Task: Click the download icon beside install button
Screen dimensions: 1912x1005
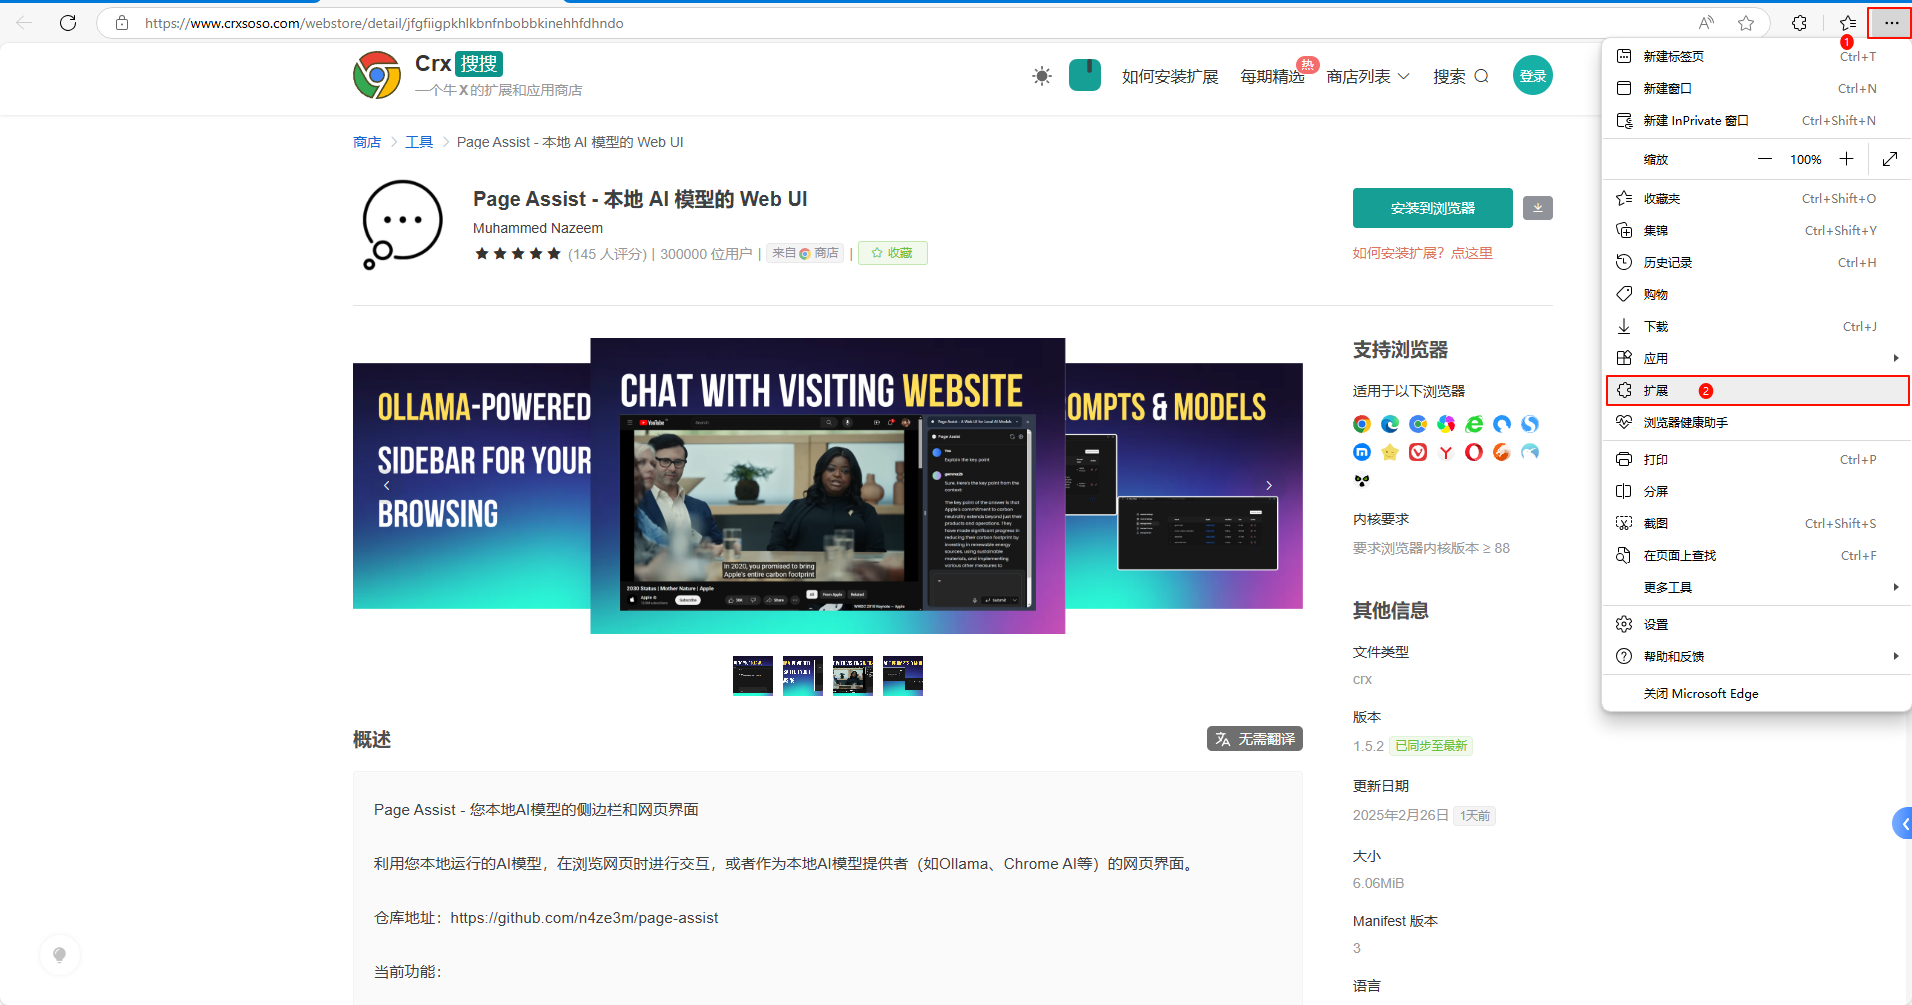Action: point(1537,208)
